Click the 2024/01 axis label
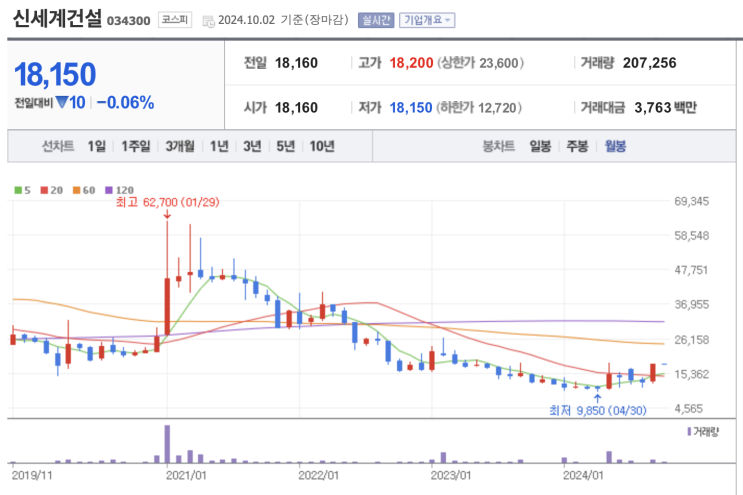 583,476
